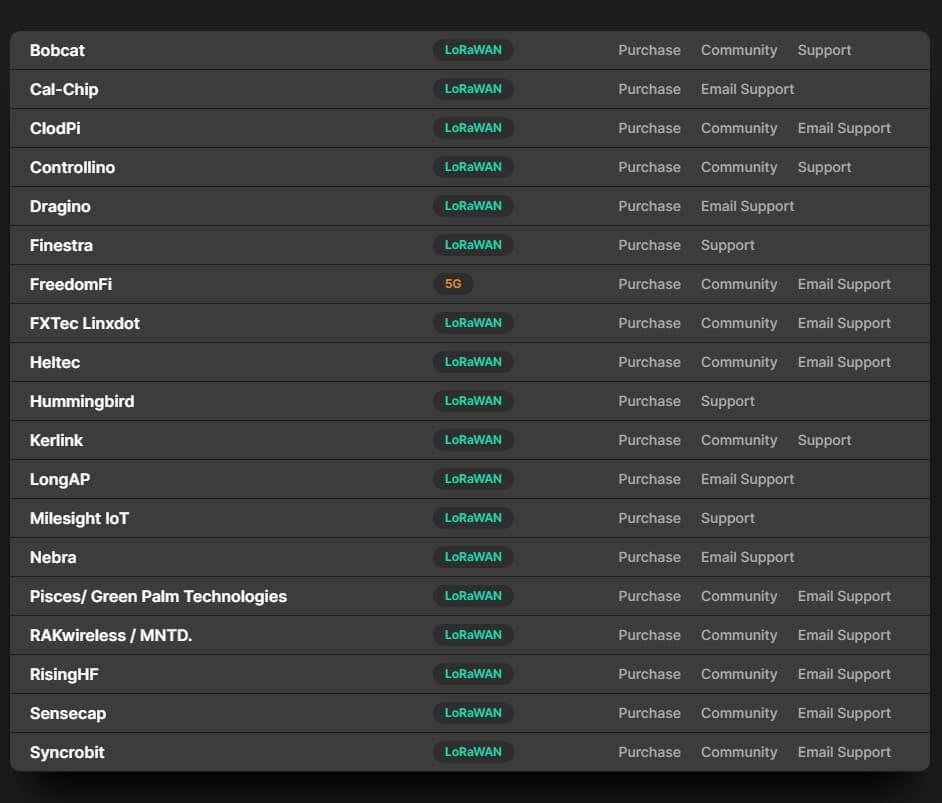The height and width of the screenshot is (803, 942).
Task: Click the 5G badge for FreedomFi
Action: point(453,284)
